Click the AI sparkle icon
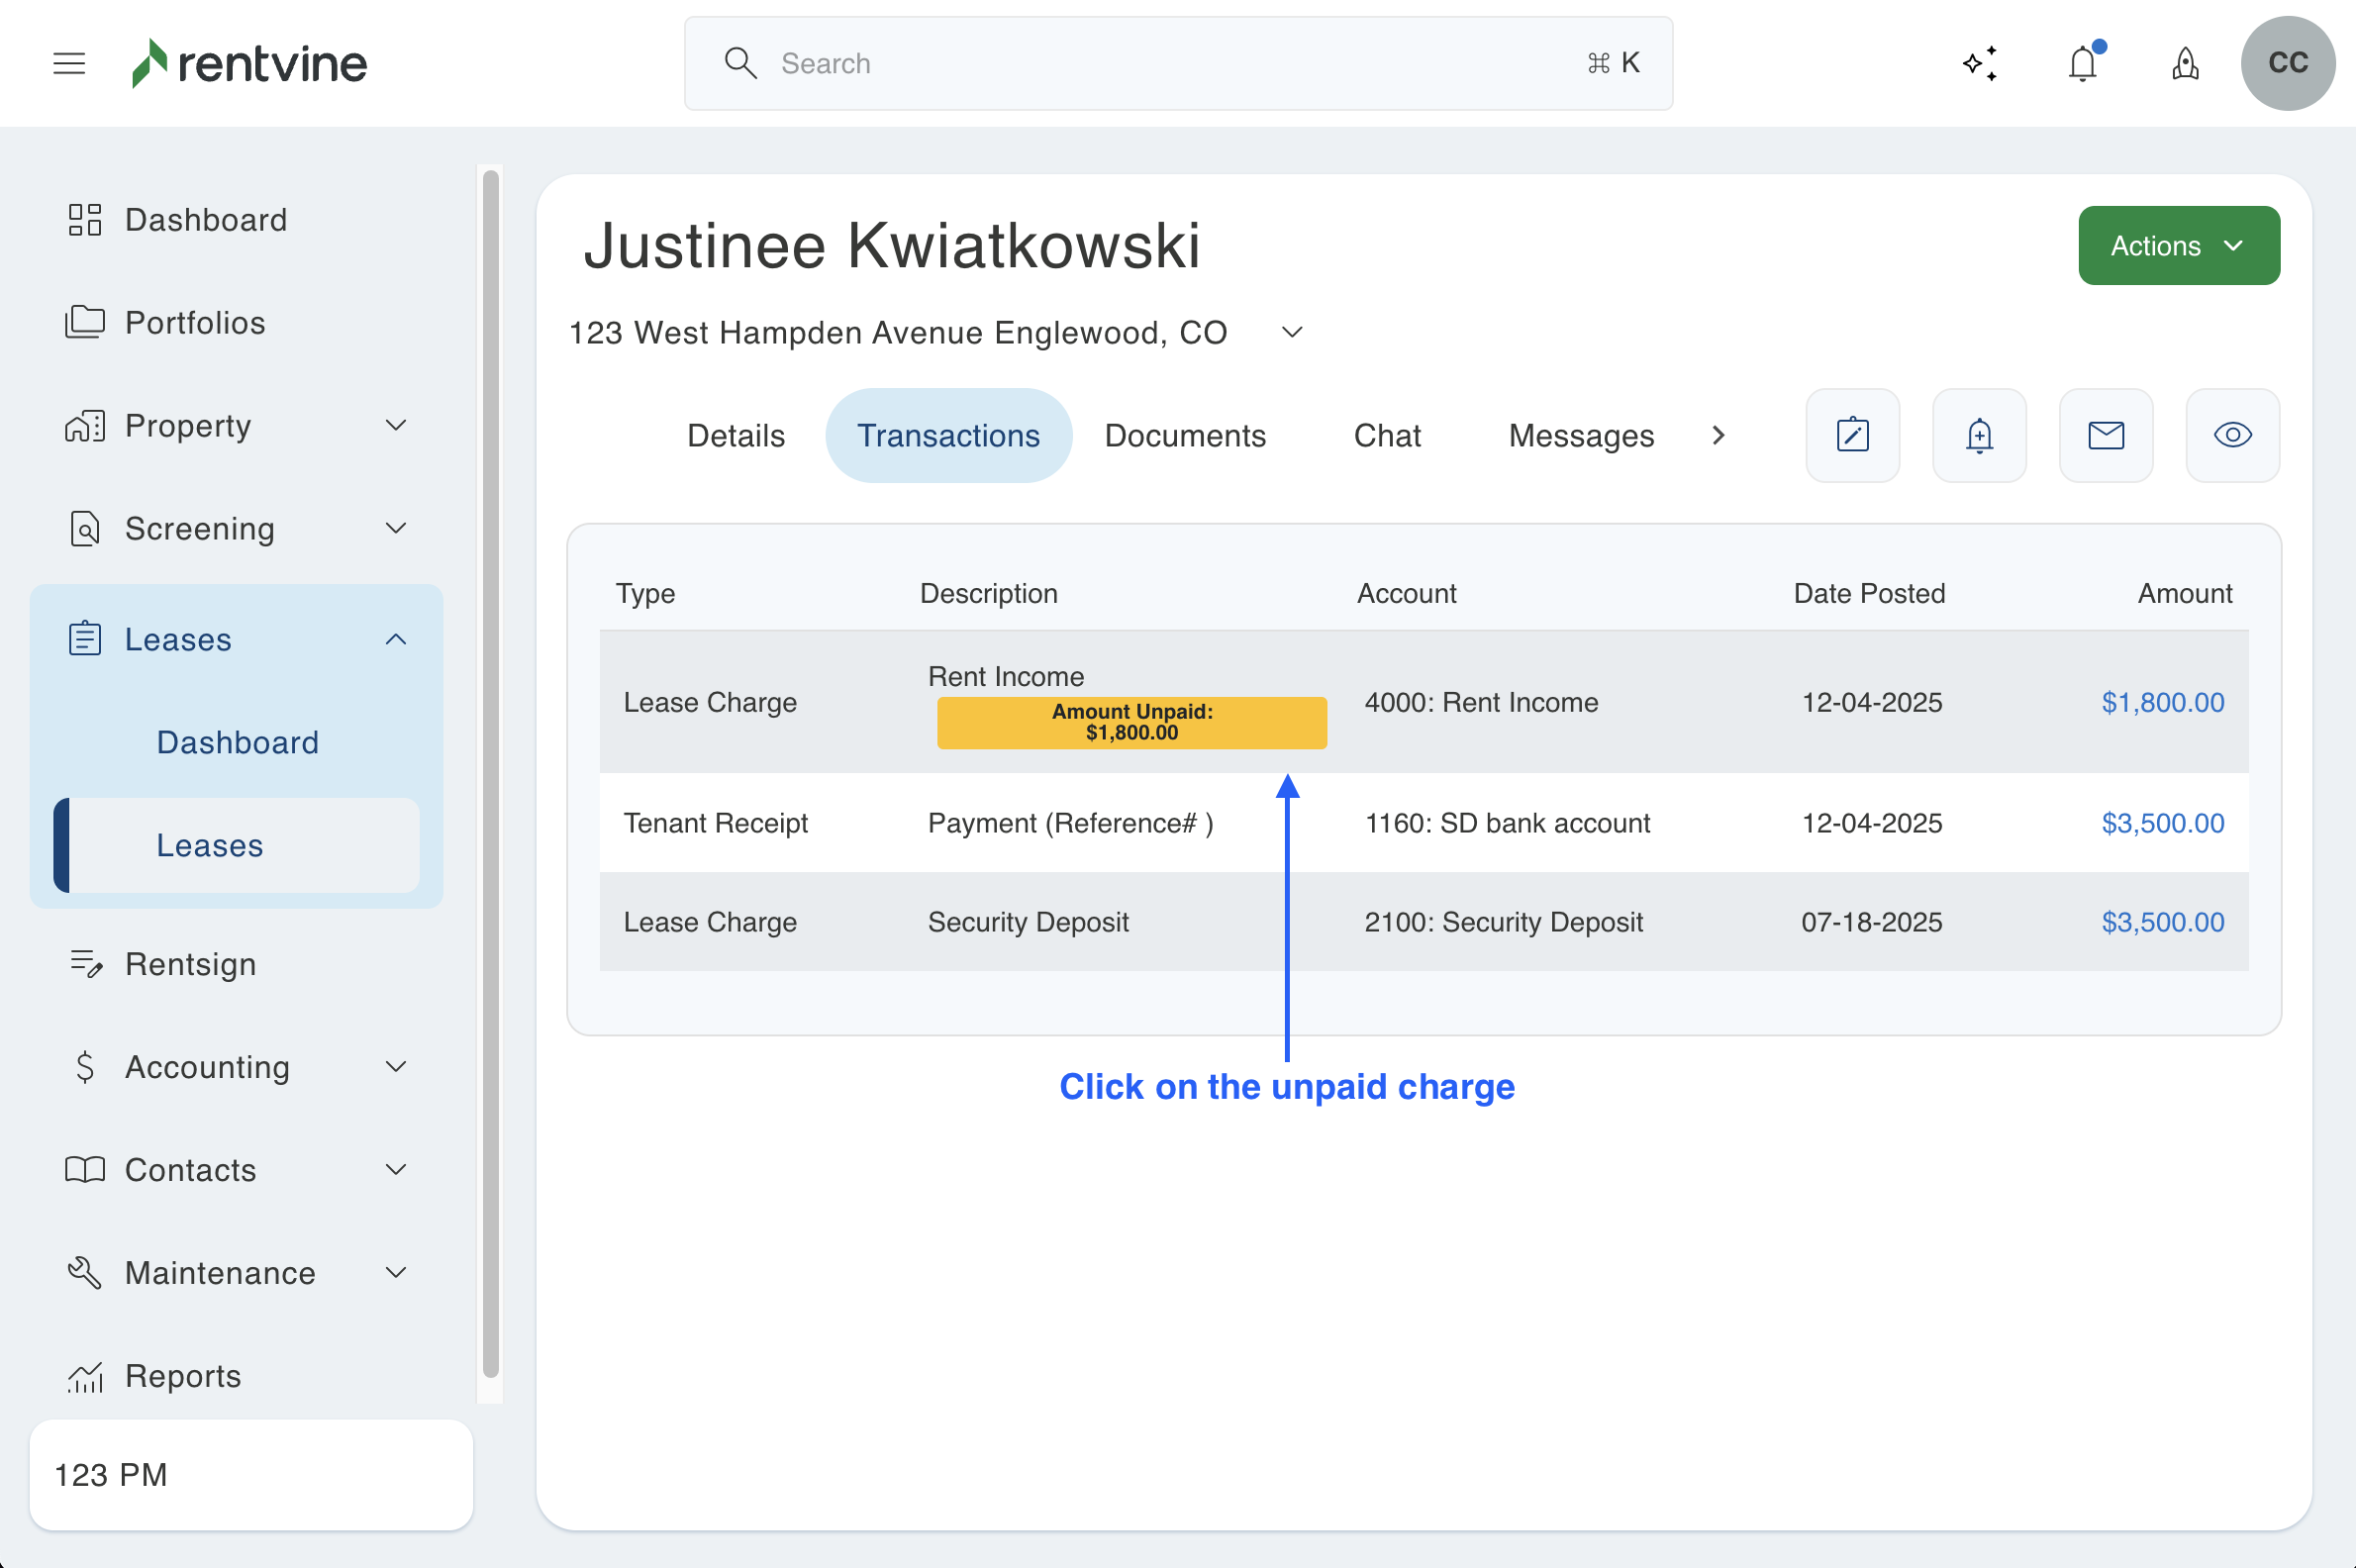 click(x=1980, y=63)
